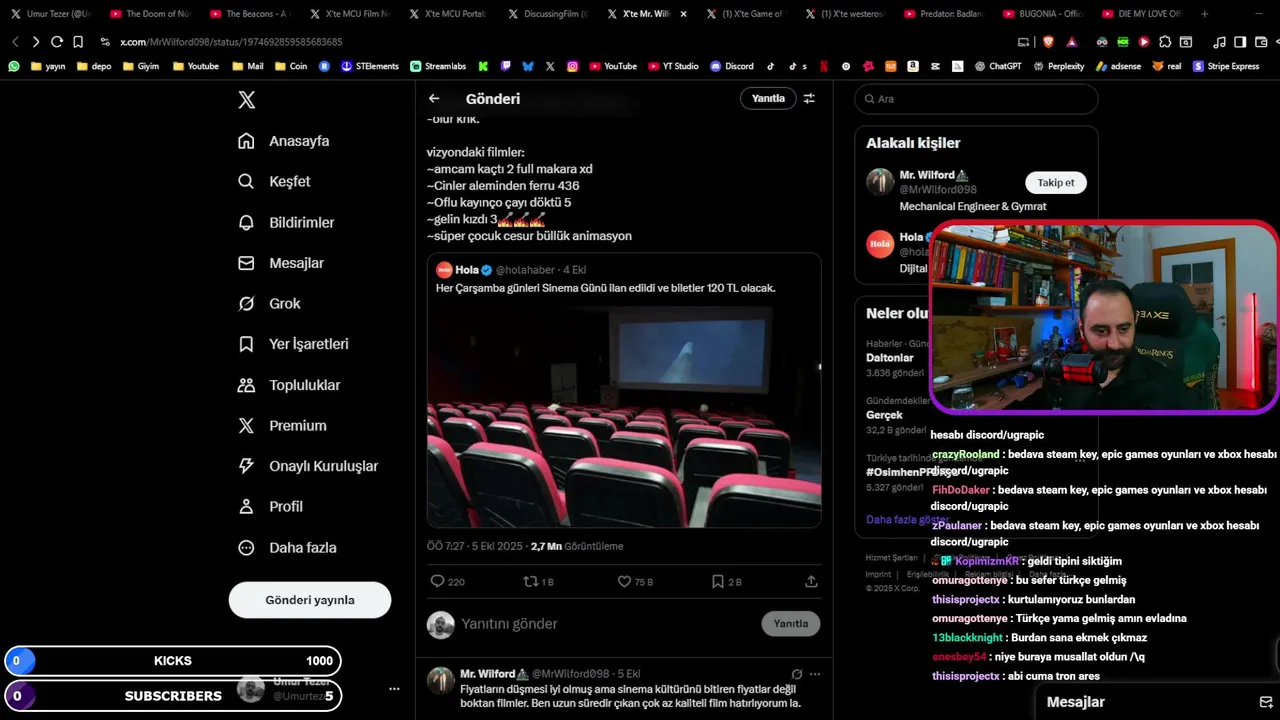
Task: Open the Giyim bookmarks folder
Action: (141, 66)
